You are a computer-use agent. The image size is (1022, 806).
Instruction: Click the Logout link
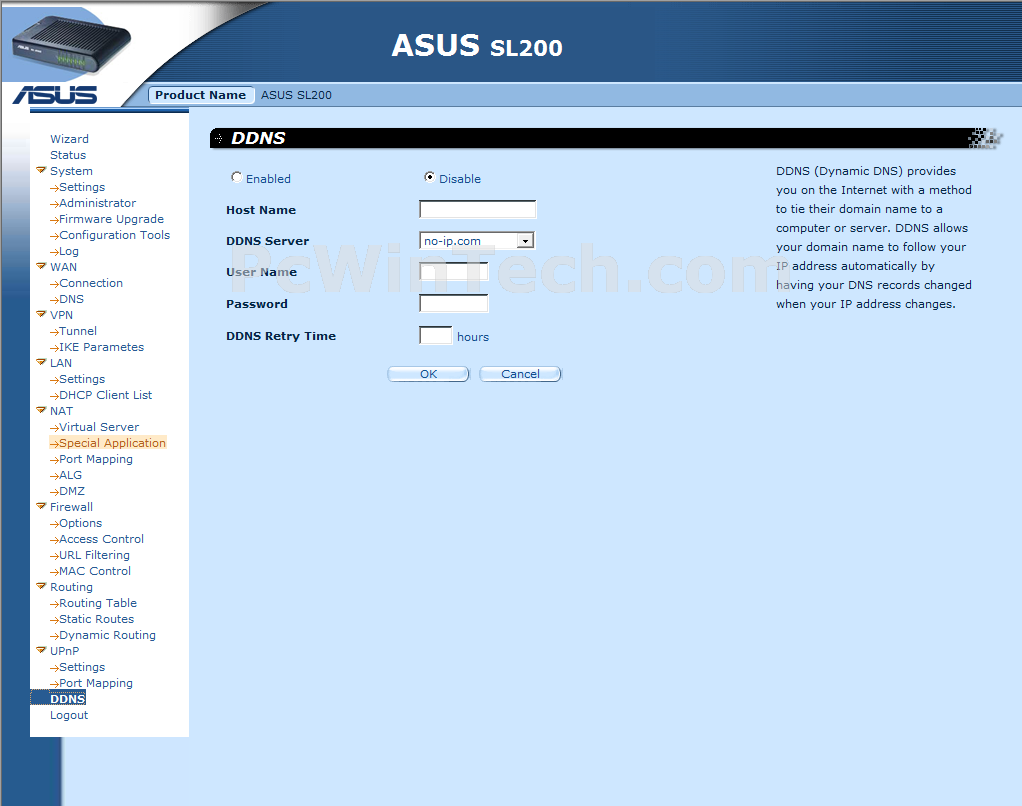69,715
